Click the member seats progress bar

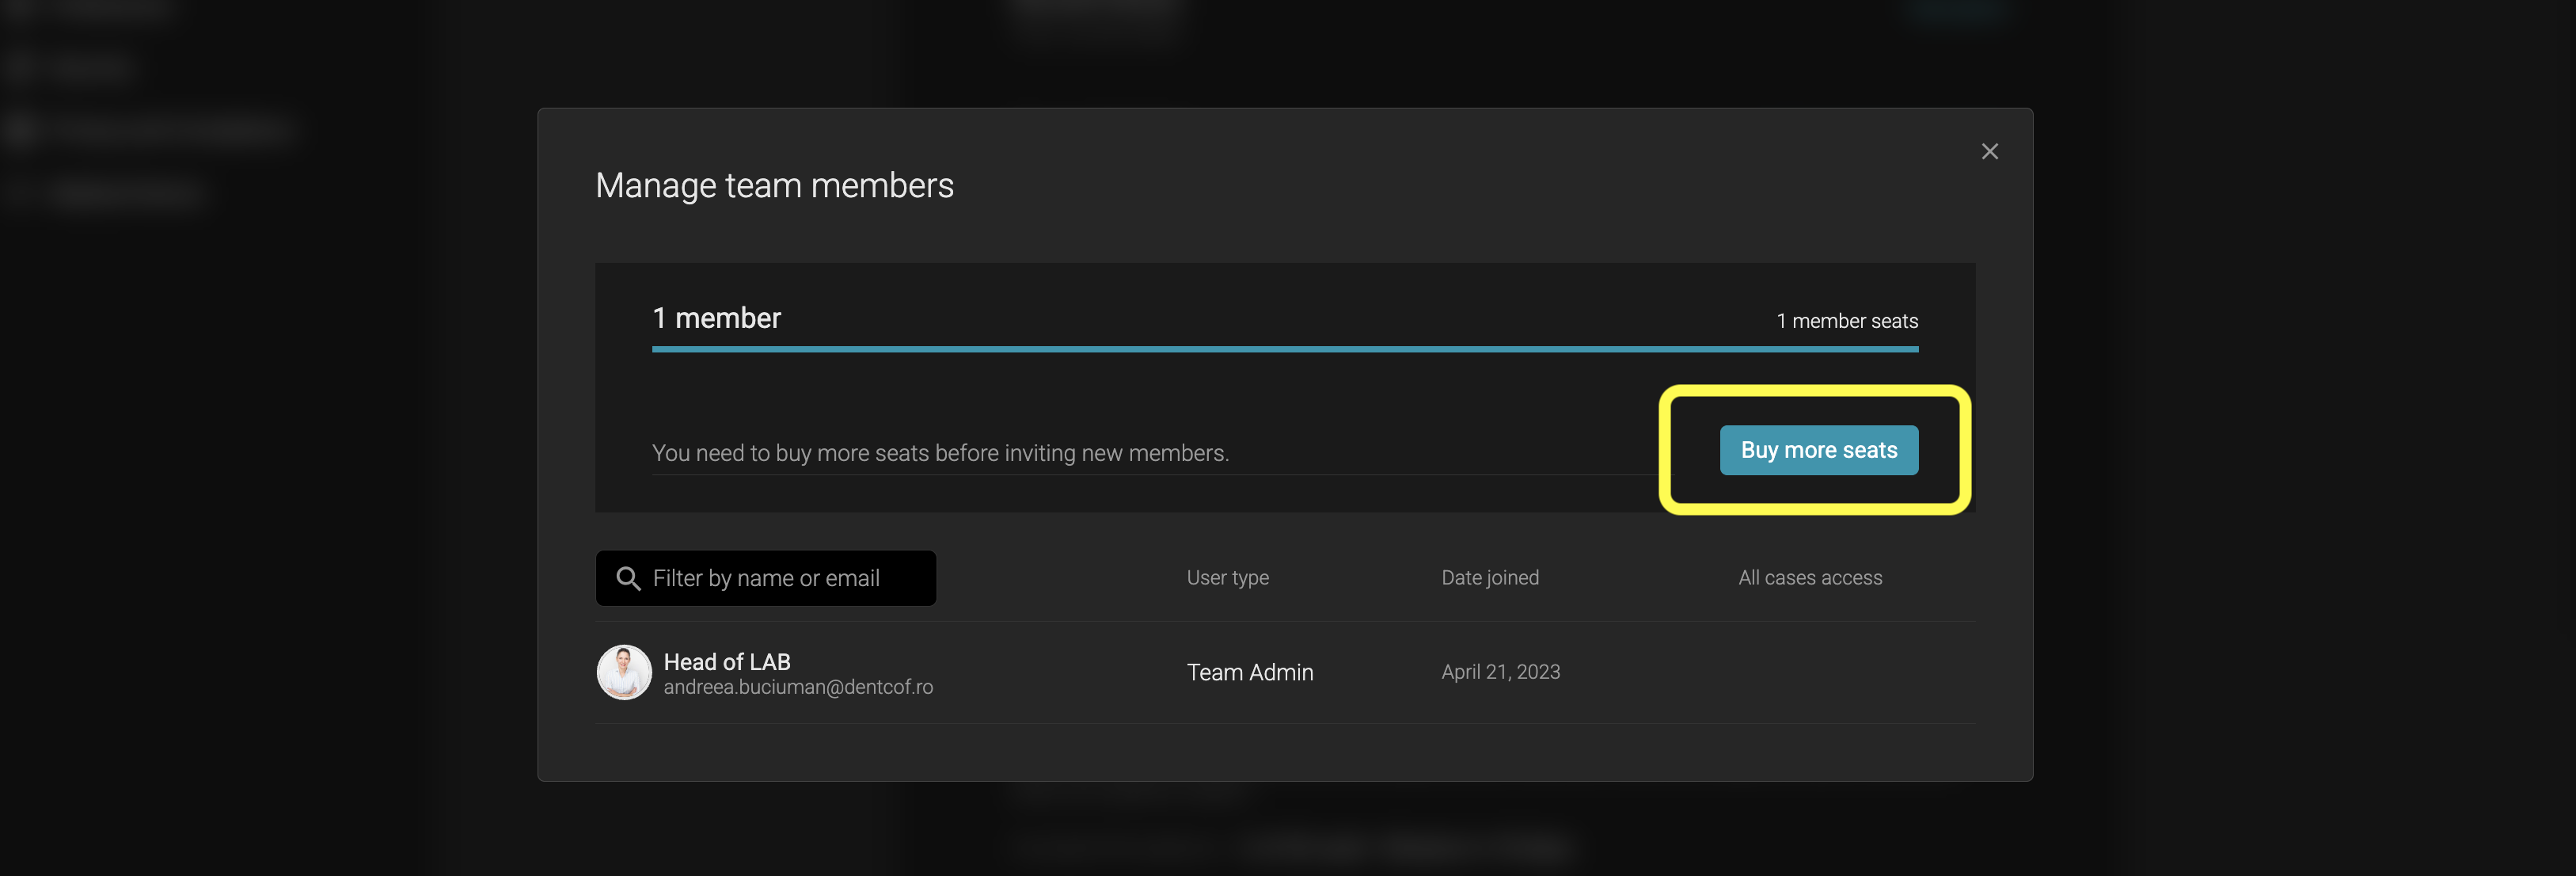tap(1284, 349)
